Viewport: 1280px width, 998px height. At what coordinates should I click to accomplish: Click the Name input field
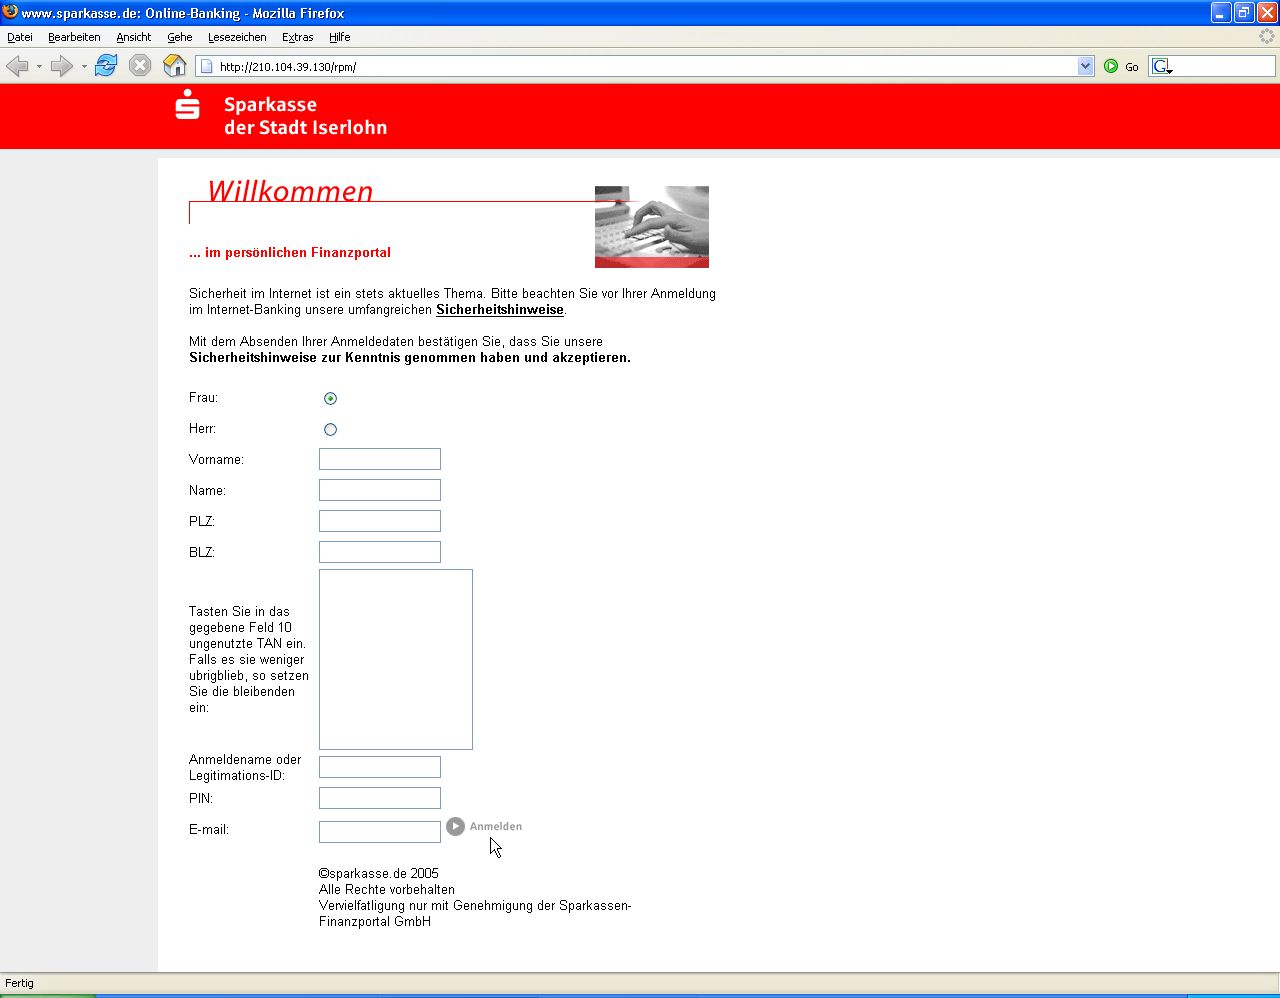(x=380, y=490)
